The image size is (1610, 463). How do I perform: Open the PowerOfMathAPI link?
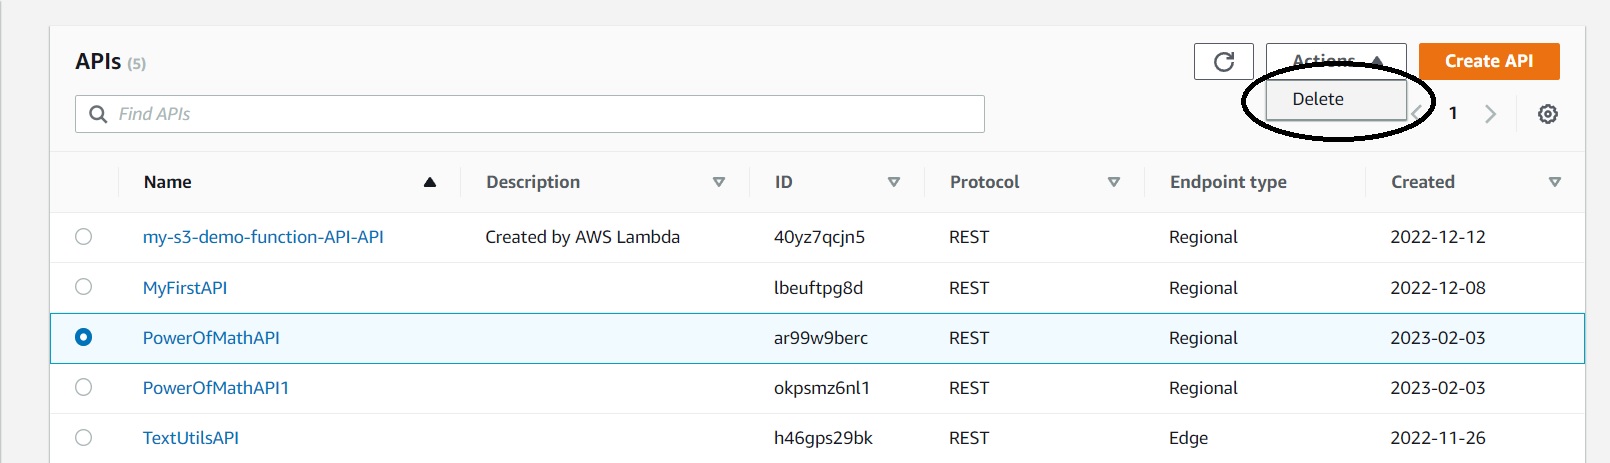pos(211,338)
